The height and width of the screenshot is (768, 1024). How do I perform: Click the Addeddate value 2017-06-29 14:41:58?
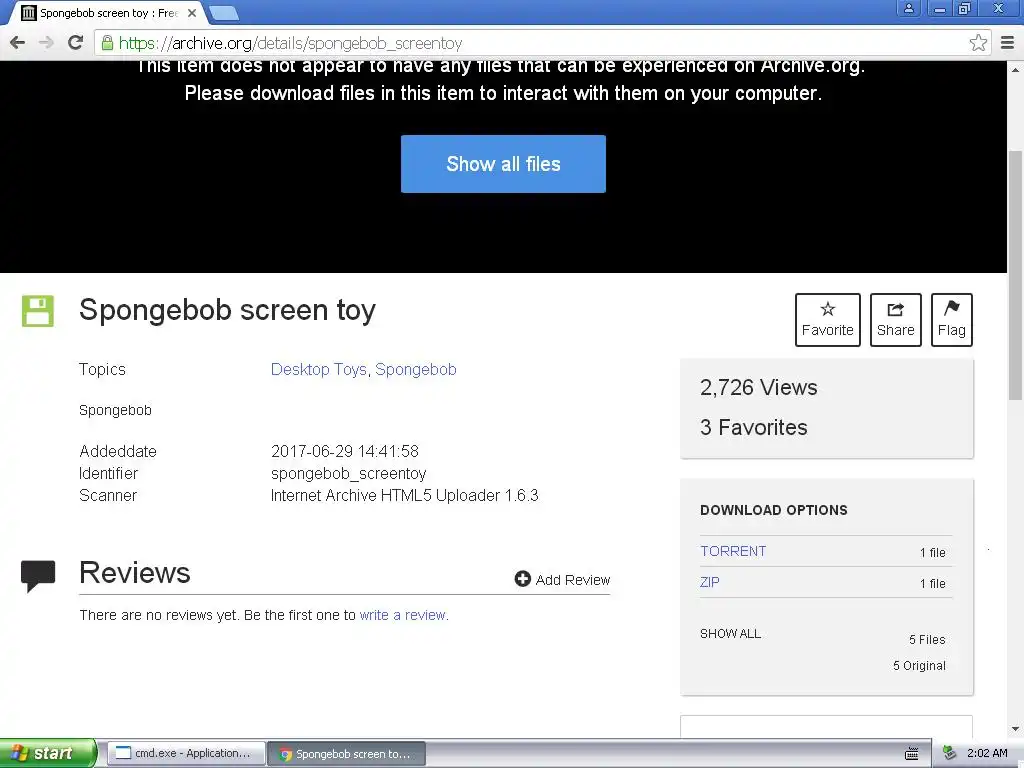pos(344,451)
